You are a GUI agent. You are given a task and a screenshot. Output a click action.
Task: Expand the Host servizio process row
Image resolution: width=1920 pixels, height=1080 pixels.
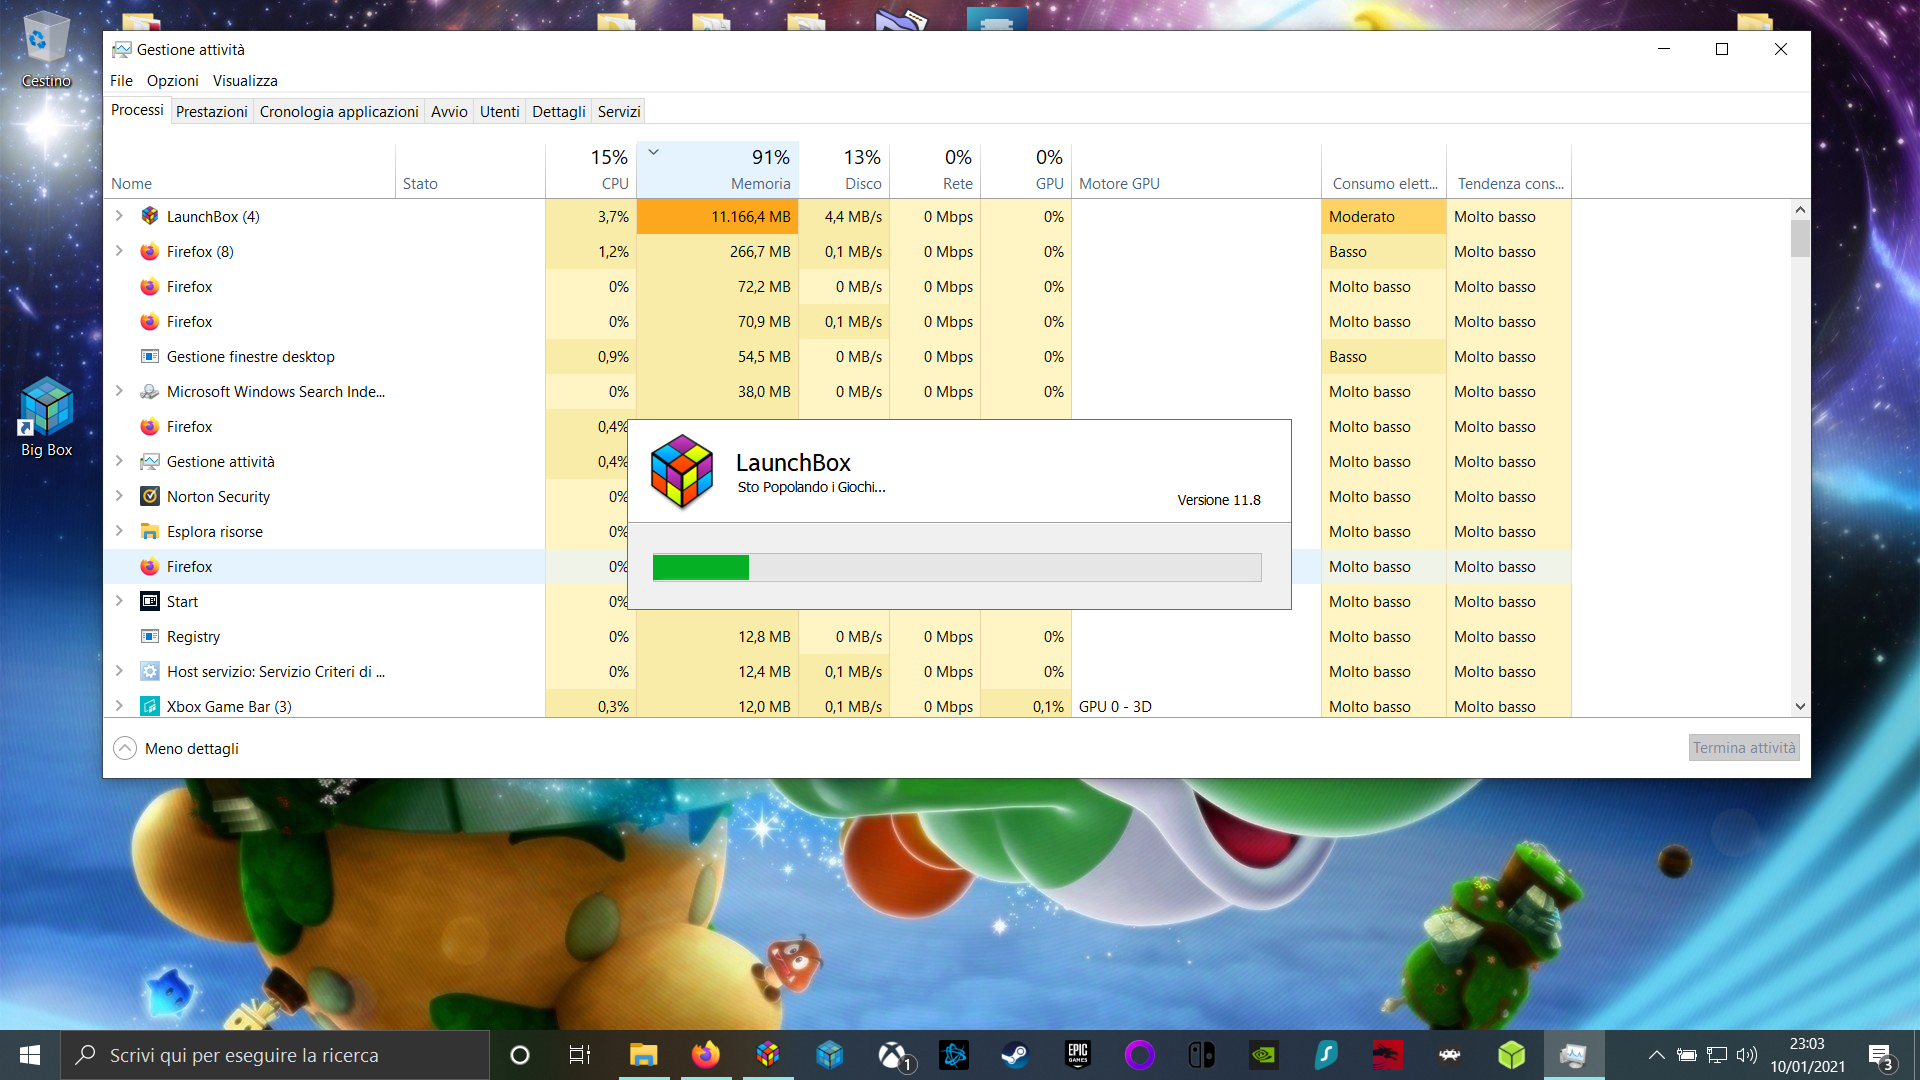[119, 671]
